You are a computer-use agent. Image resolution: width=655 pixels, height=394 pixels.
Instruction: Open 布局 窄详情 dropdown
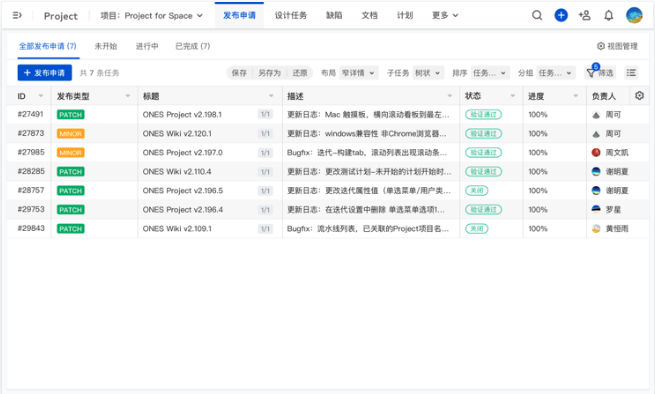point(358,73)
